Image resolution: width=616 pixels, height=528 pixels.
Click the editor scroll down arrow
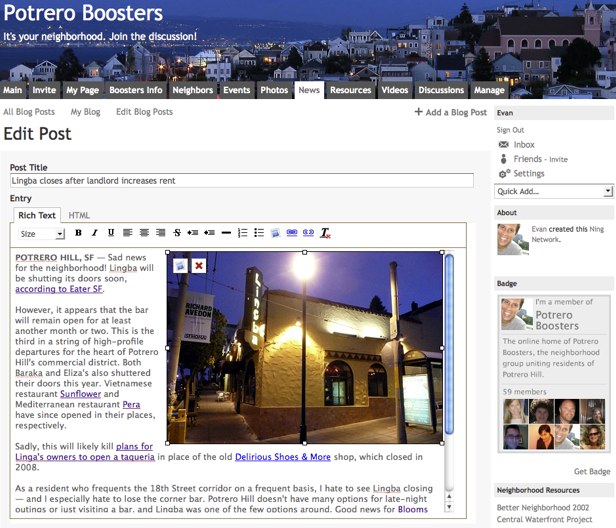pyautogui.click(x=449, y=507)
